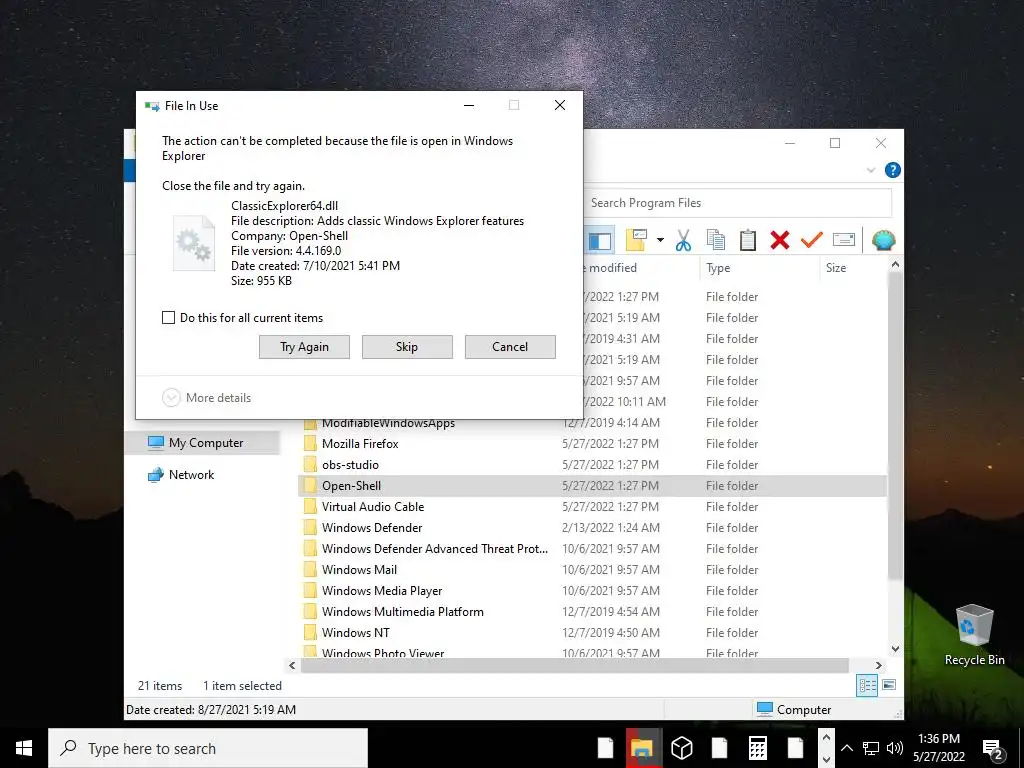
Task: Sort by Date modified column header
Action: pos(641,268)
